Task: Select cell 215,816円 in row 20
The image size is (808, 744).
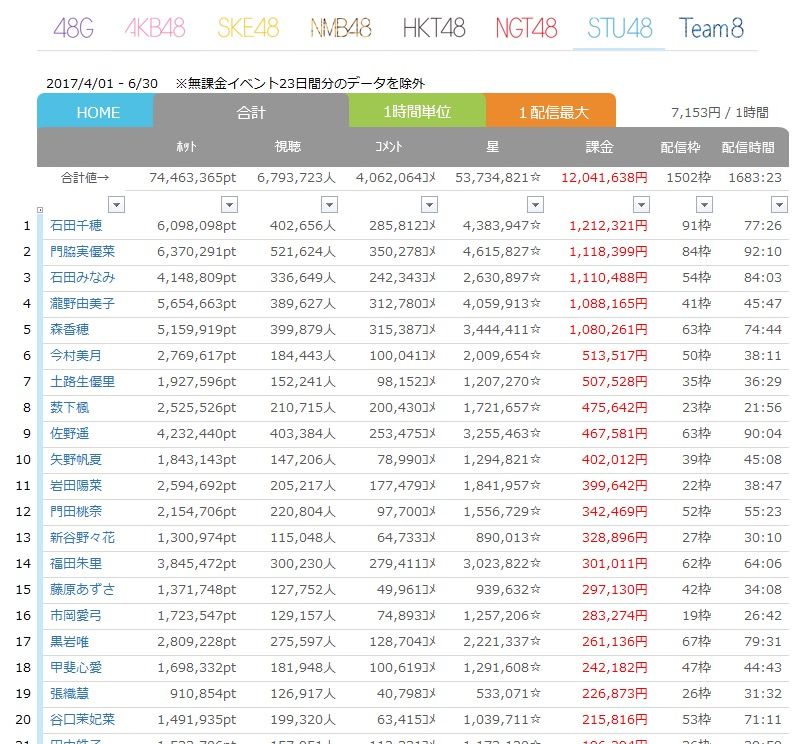Action: coord(615,720)
